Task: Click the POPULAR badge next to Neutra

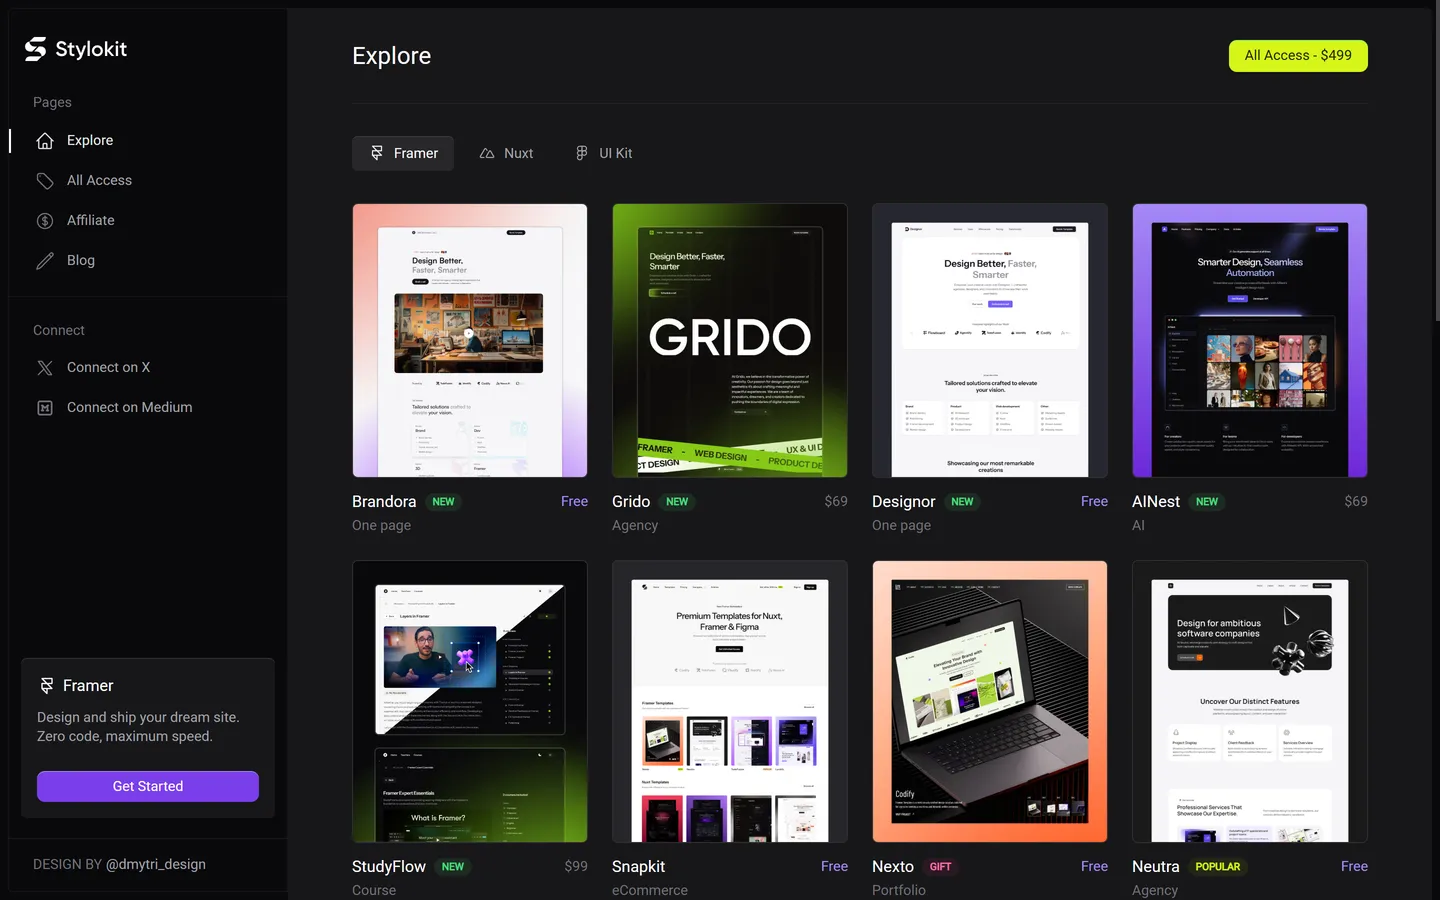Action: (1218, 867)
